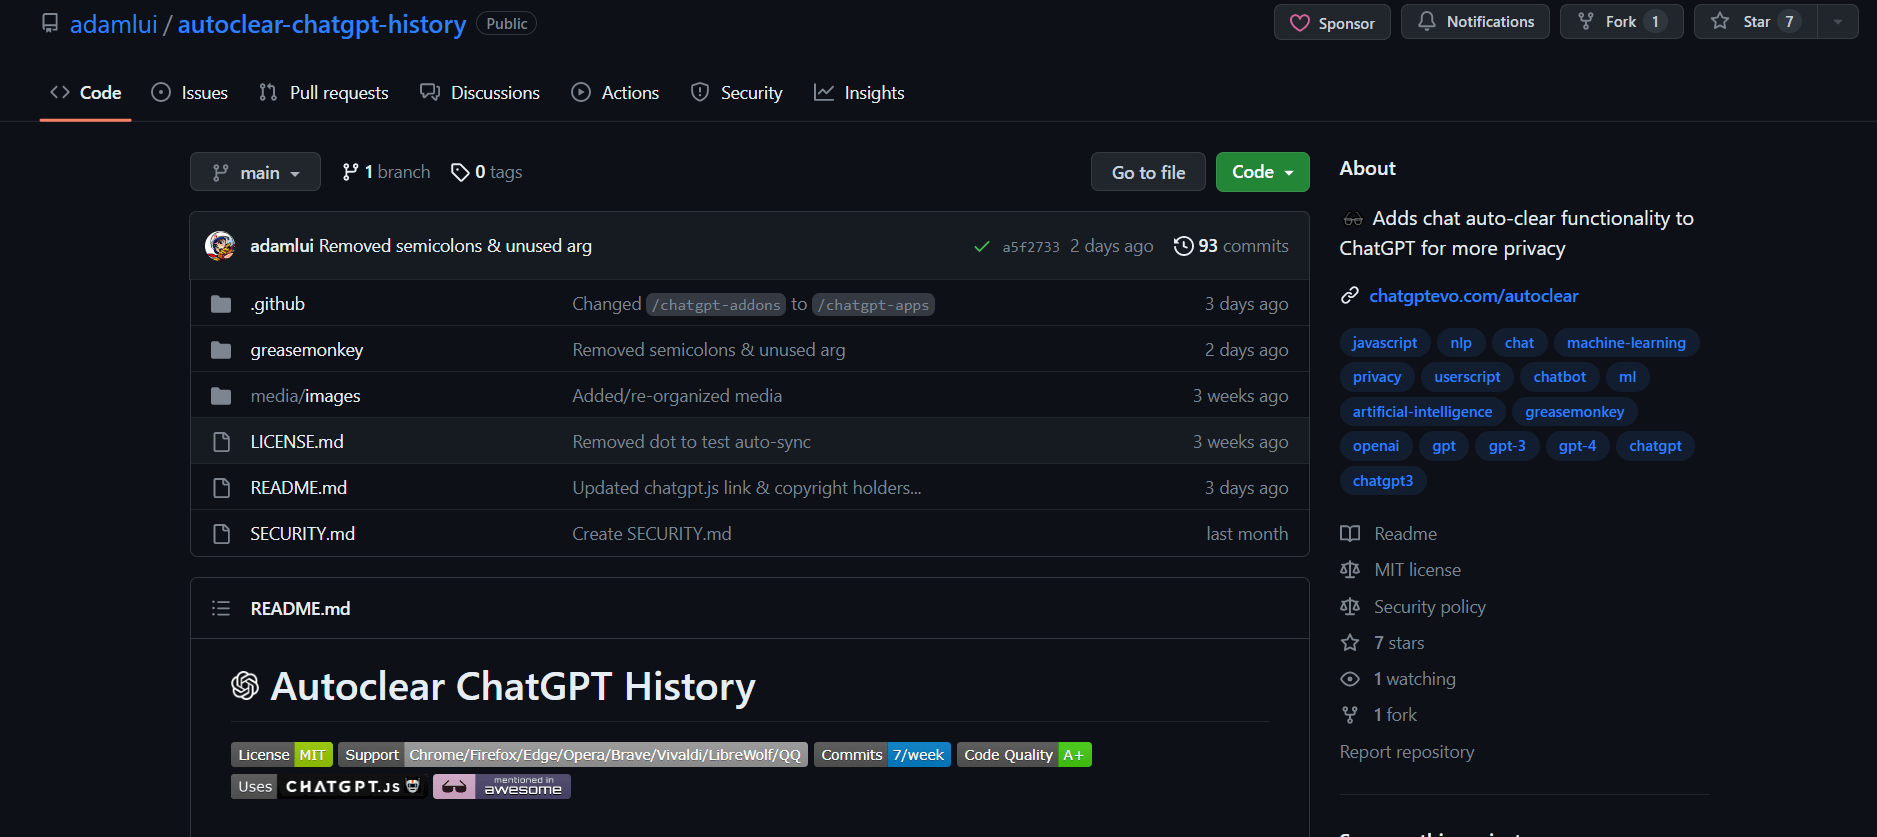Screen dimensions: 1877x837
Task: Click the Go to file button
Action: (x=1148, y=172)
